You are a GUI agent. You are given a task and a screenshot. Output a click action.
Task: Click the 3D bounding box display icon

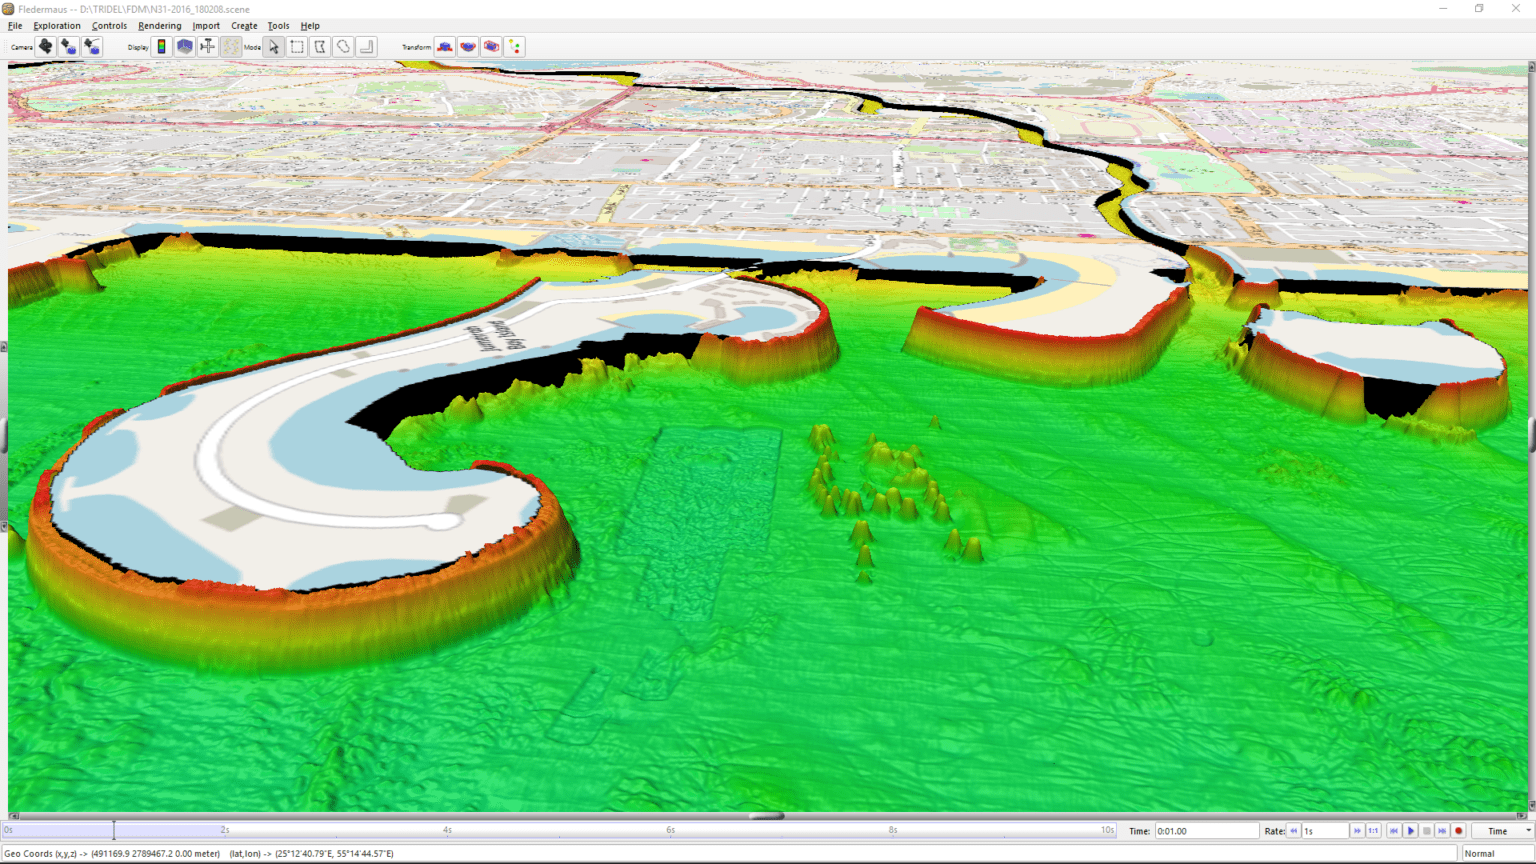pyautogui.click(x=186, y=46)
